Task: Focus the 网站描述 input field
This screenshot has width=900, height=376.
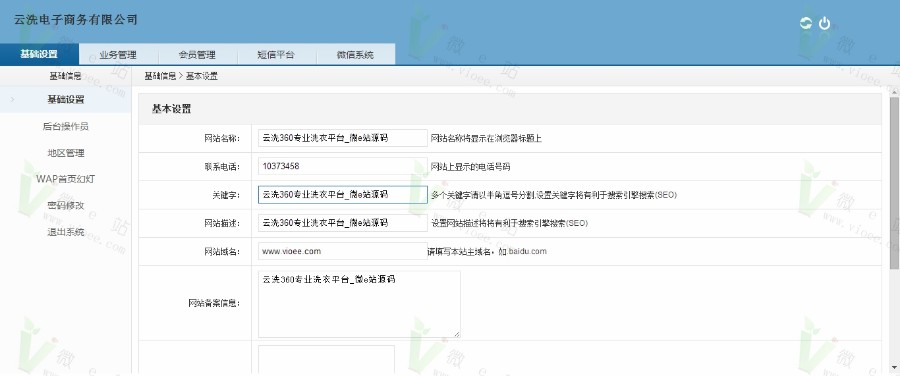Action: tap(343, 223)
